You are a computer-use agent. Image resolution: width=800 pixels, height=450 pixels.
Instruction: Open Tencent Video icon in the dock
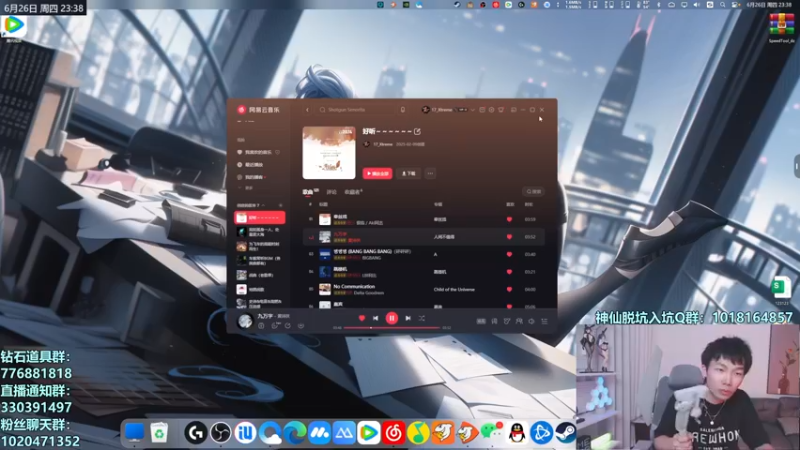369,433
